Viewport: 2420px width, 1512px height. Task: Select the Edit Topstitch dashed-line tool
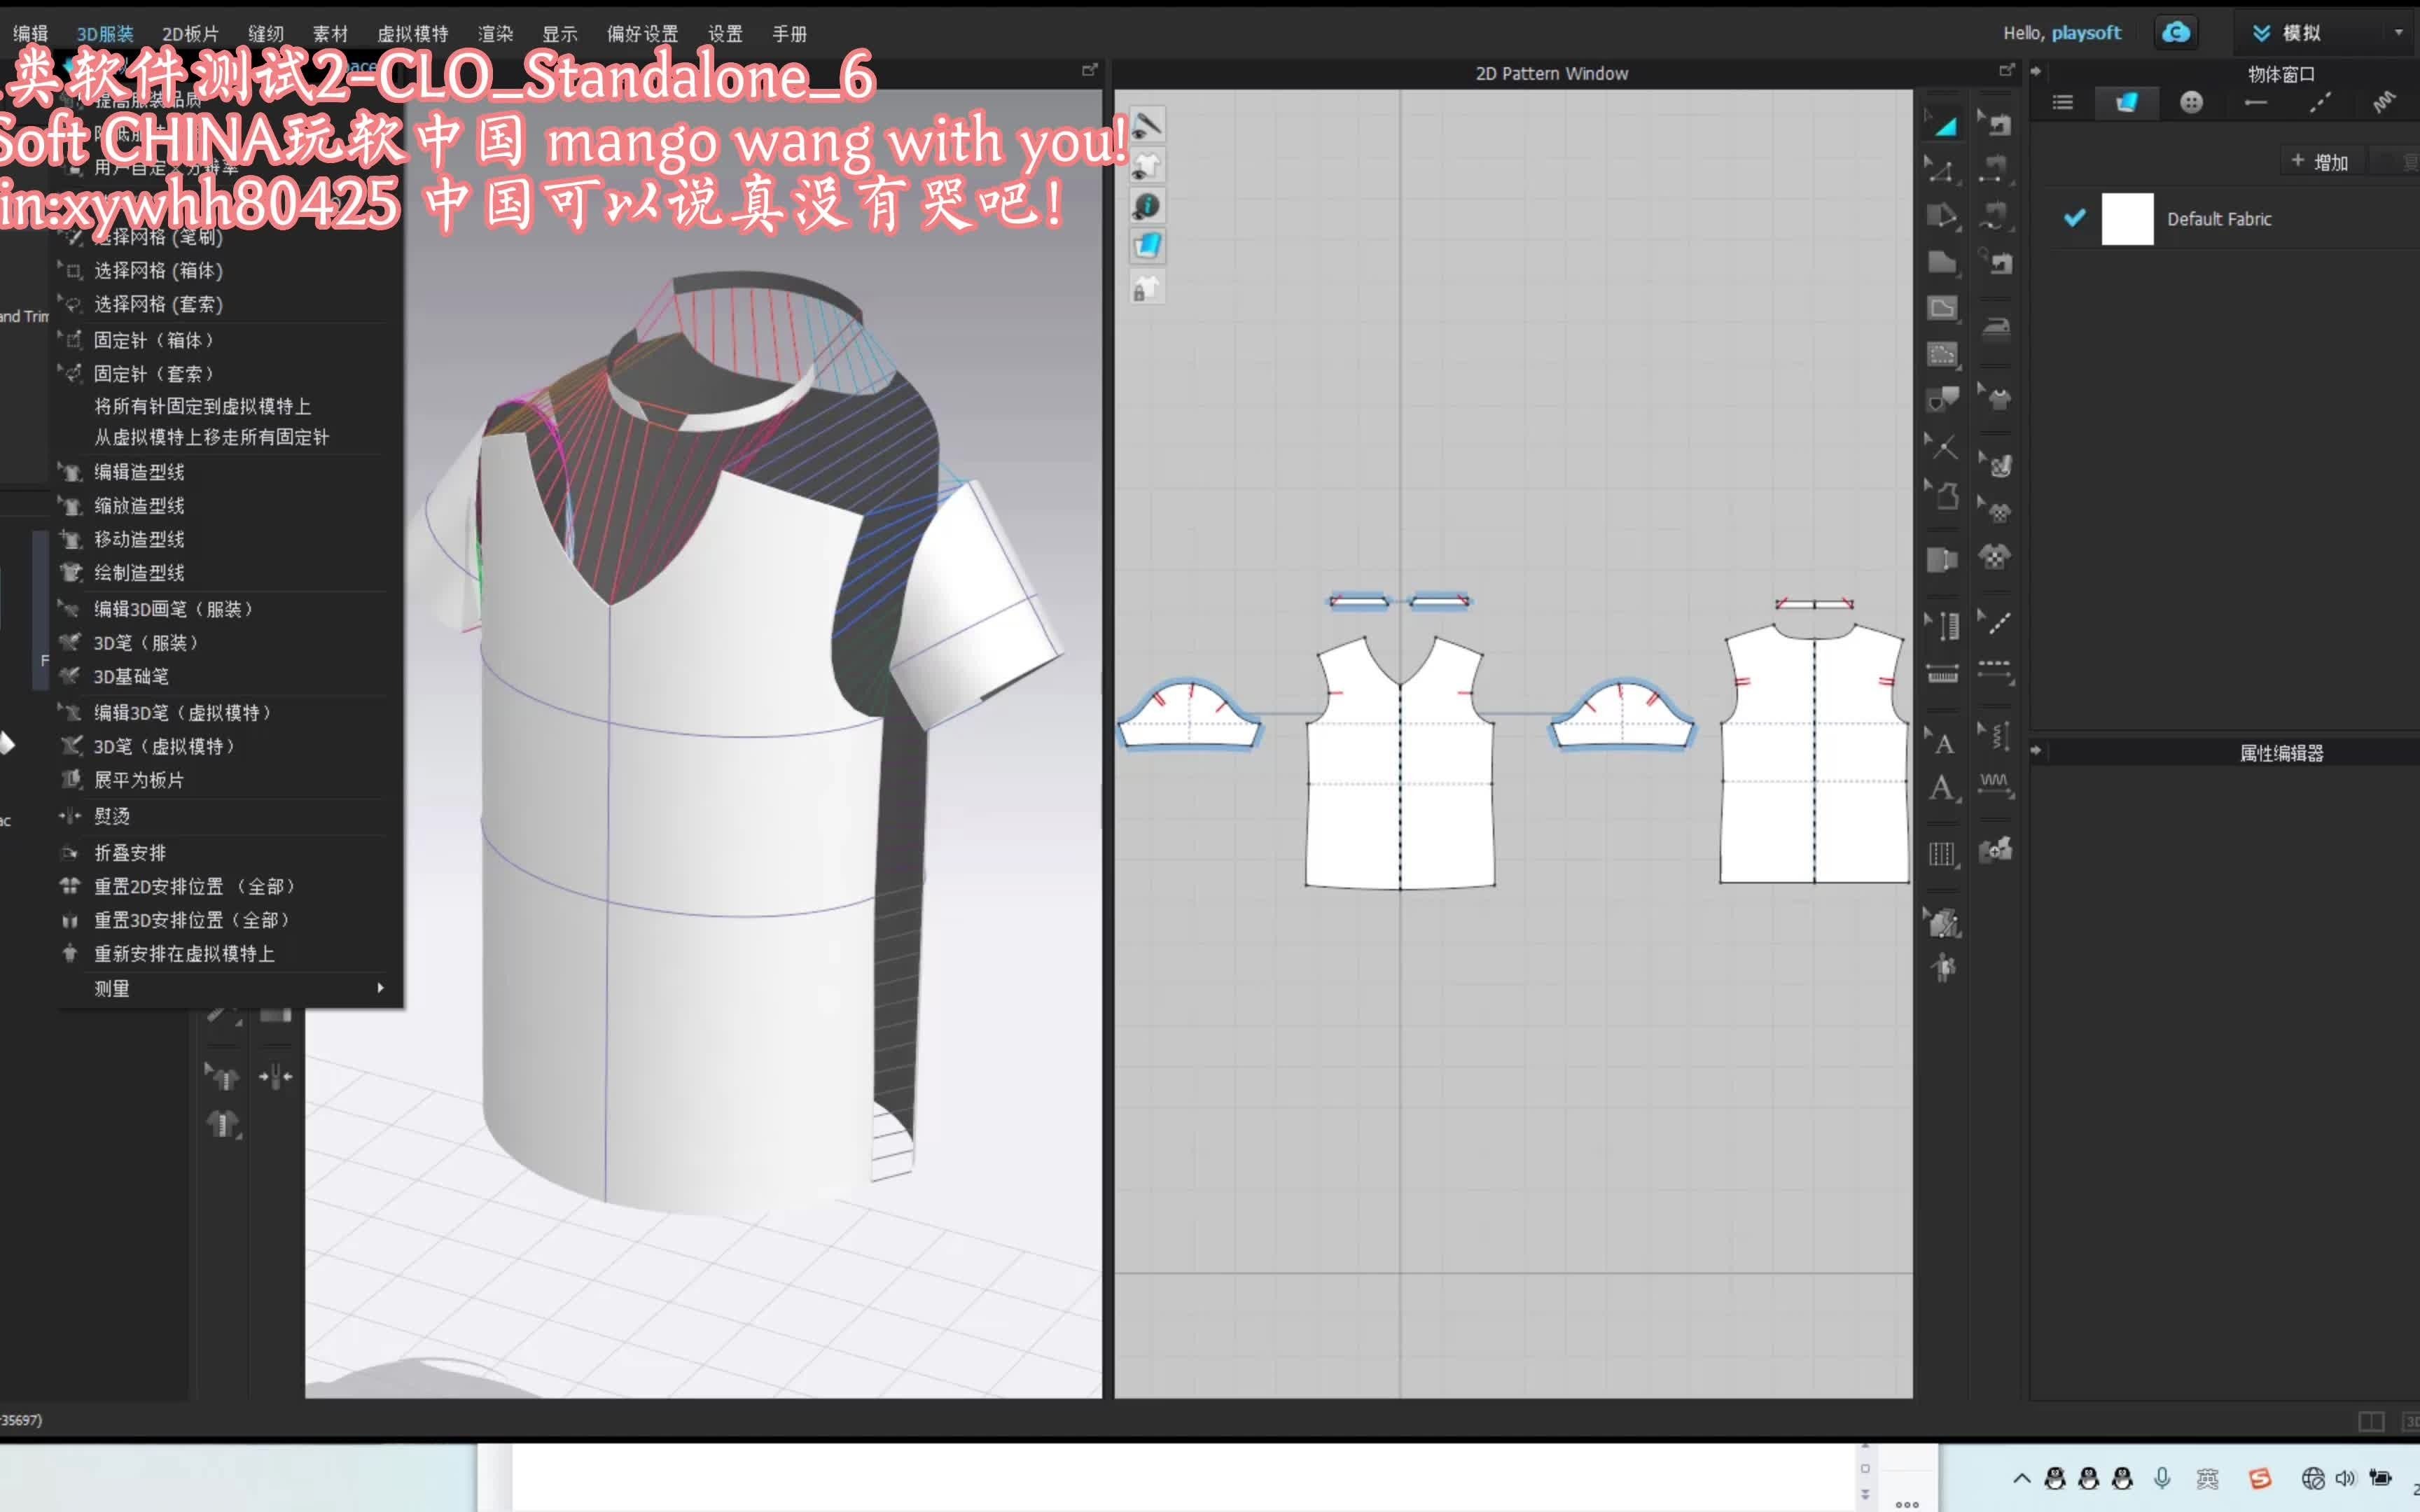click(x=1996, y=623)
